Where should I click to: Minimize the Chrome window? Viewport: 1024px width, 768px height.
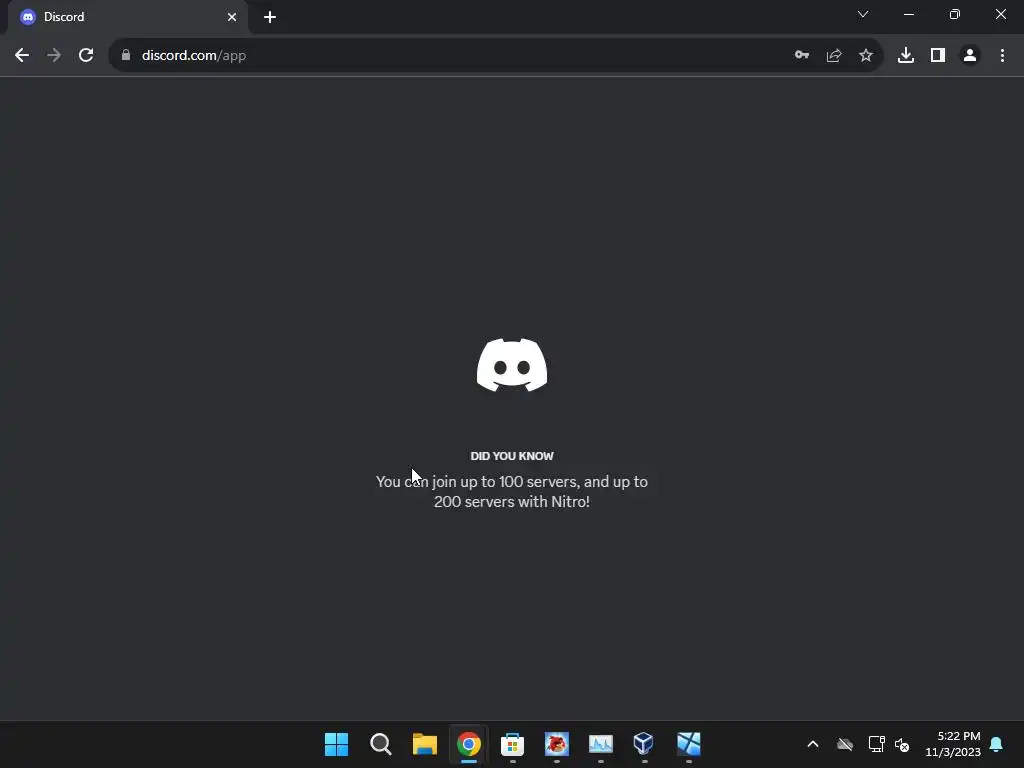pyautogui.click(x=908, y=14)
